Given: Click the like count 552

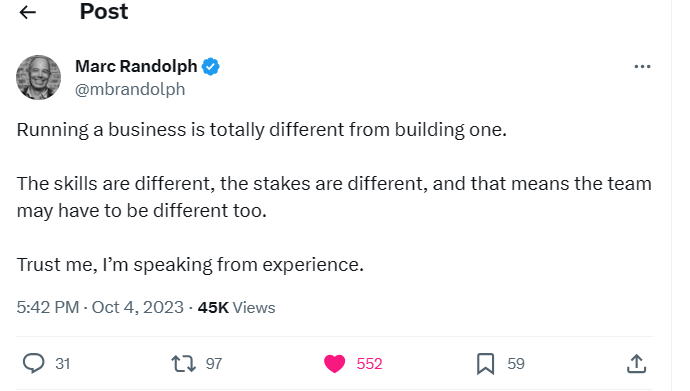Looking at the screenshot, I should tap(369, 364).
